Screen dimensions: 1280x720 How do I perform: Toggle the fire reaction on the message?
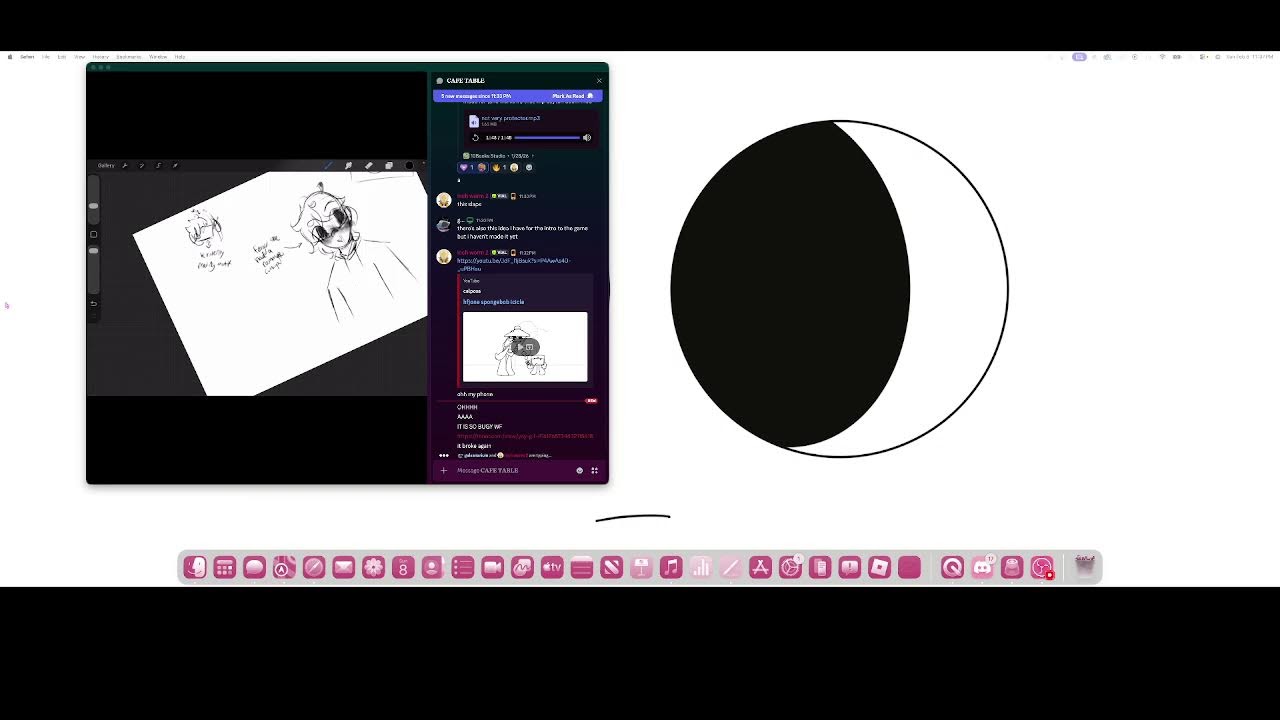click(x=505, y=167)
